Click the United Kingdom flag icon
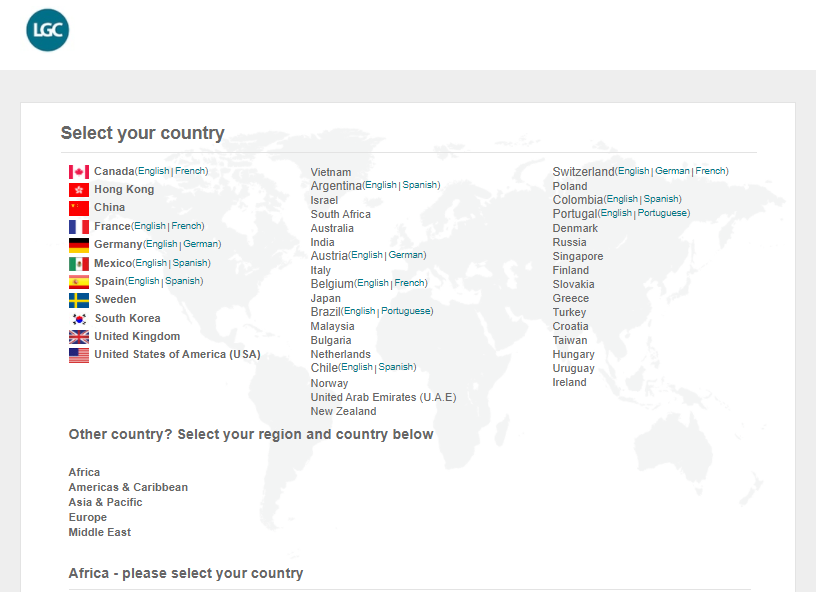The image size is (816, 592). (79, 337)
